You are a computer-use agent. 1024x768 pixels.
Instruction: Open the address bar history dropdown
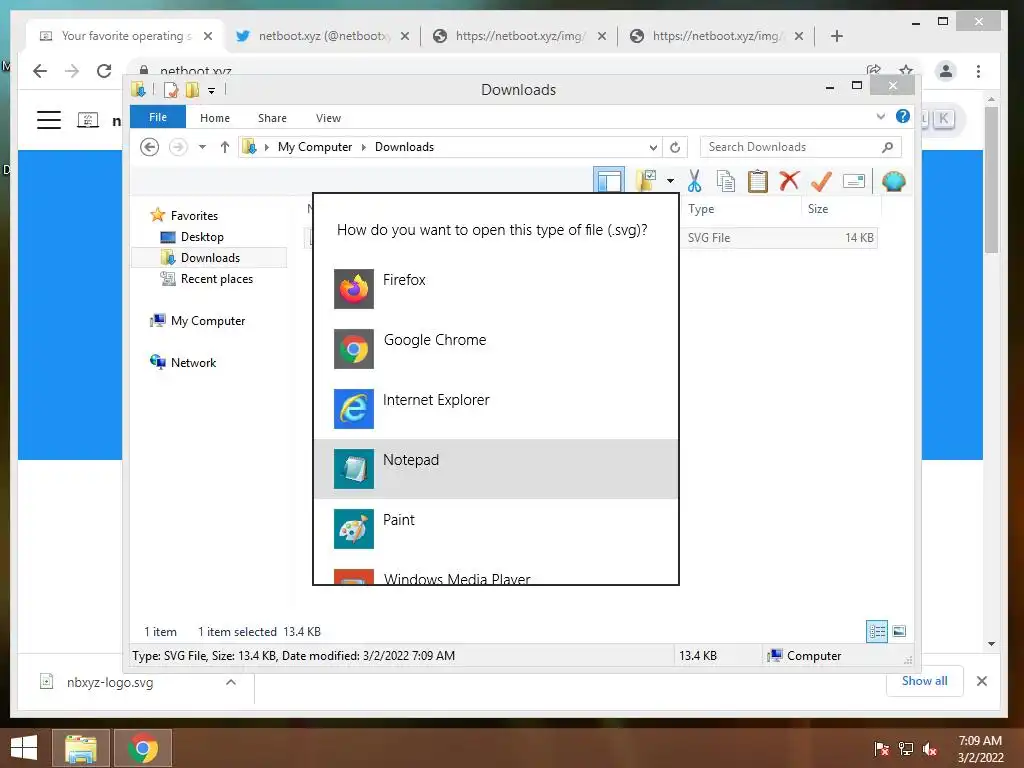click(x=653, y=147)
